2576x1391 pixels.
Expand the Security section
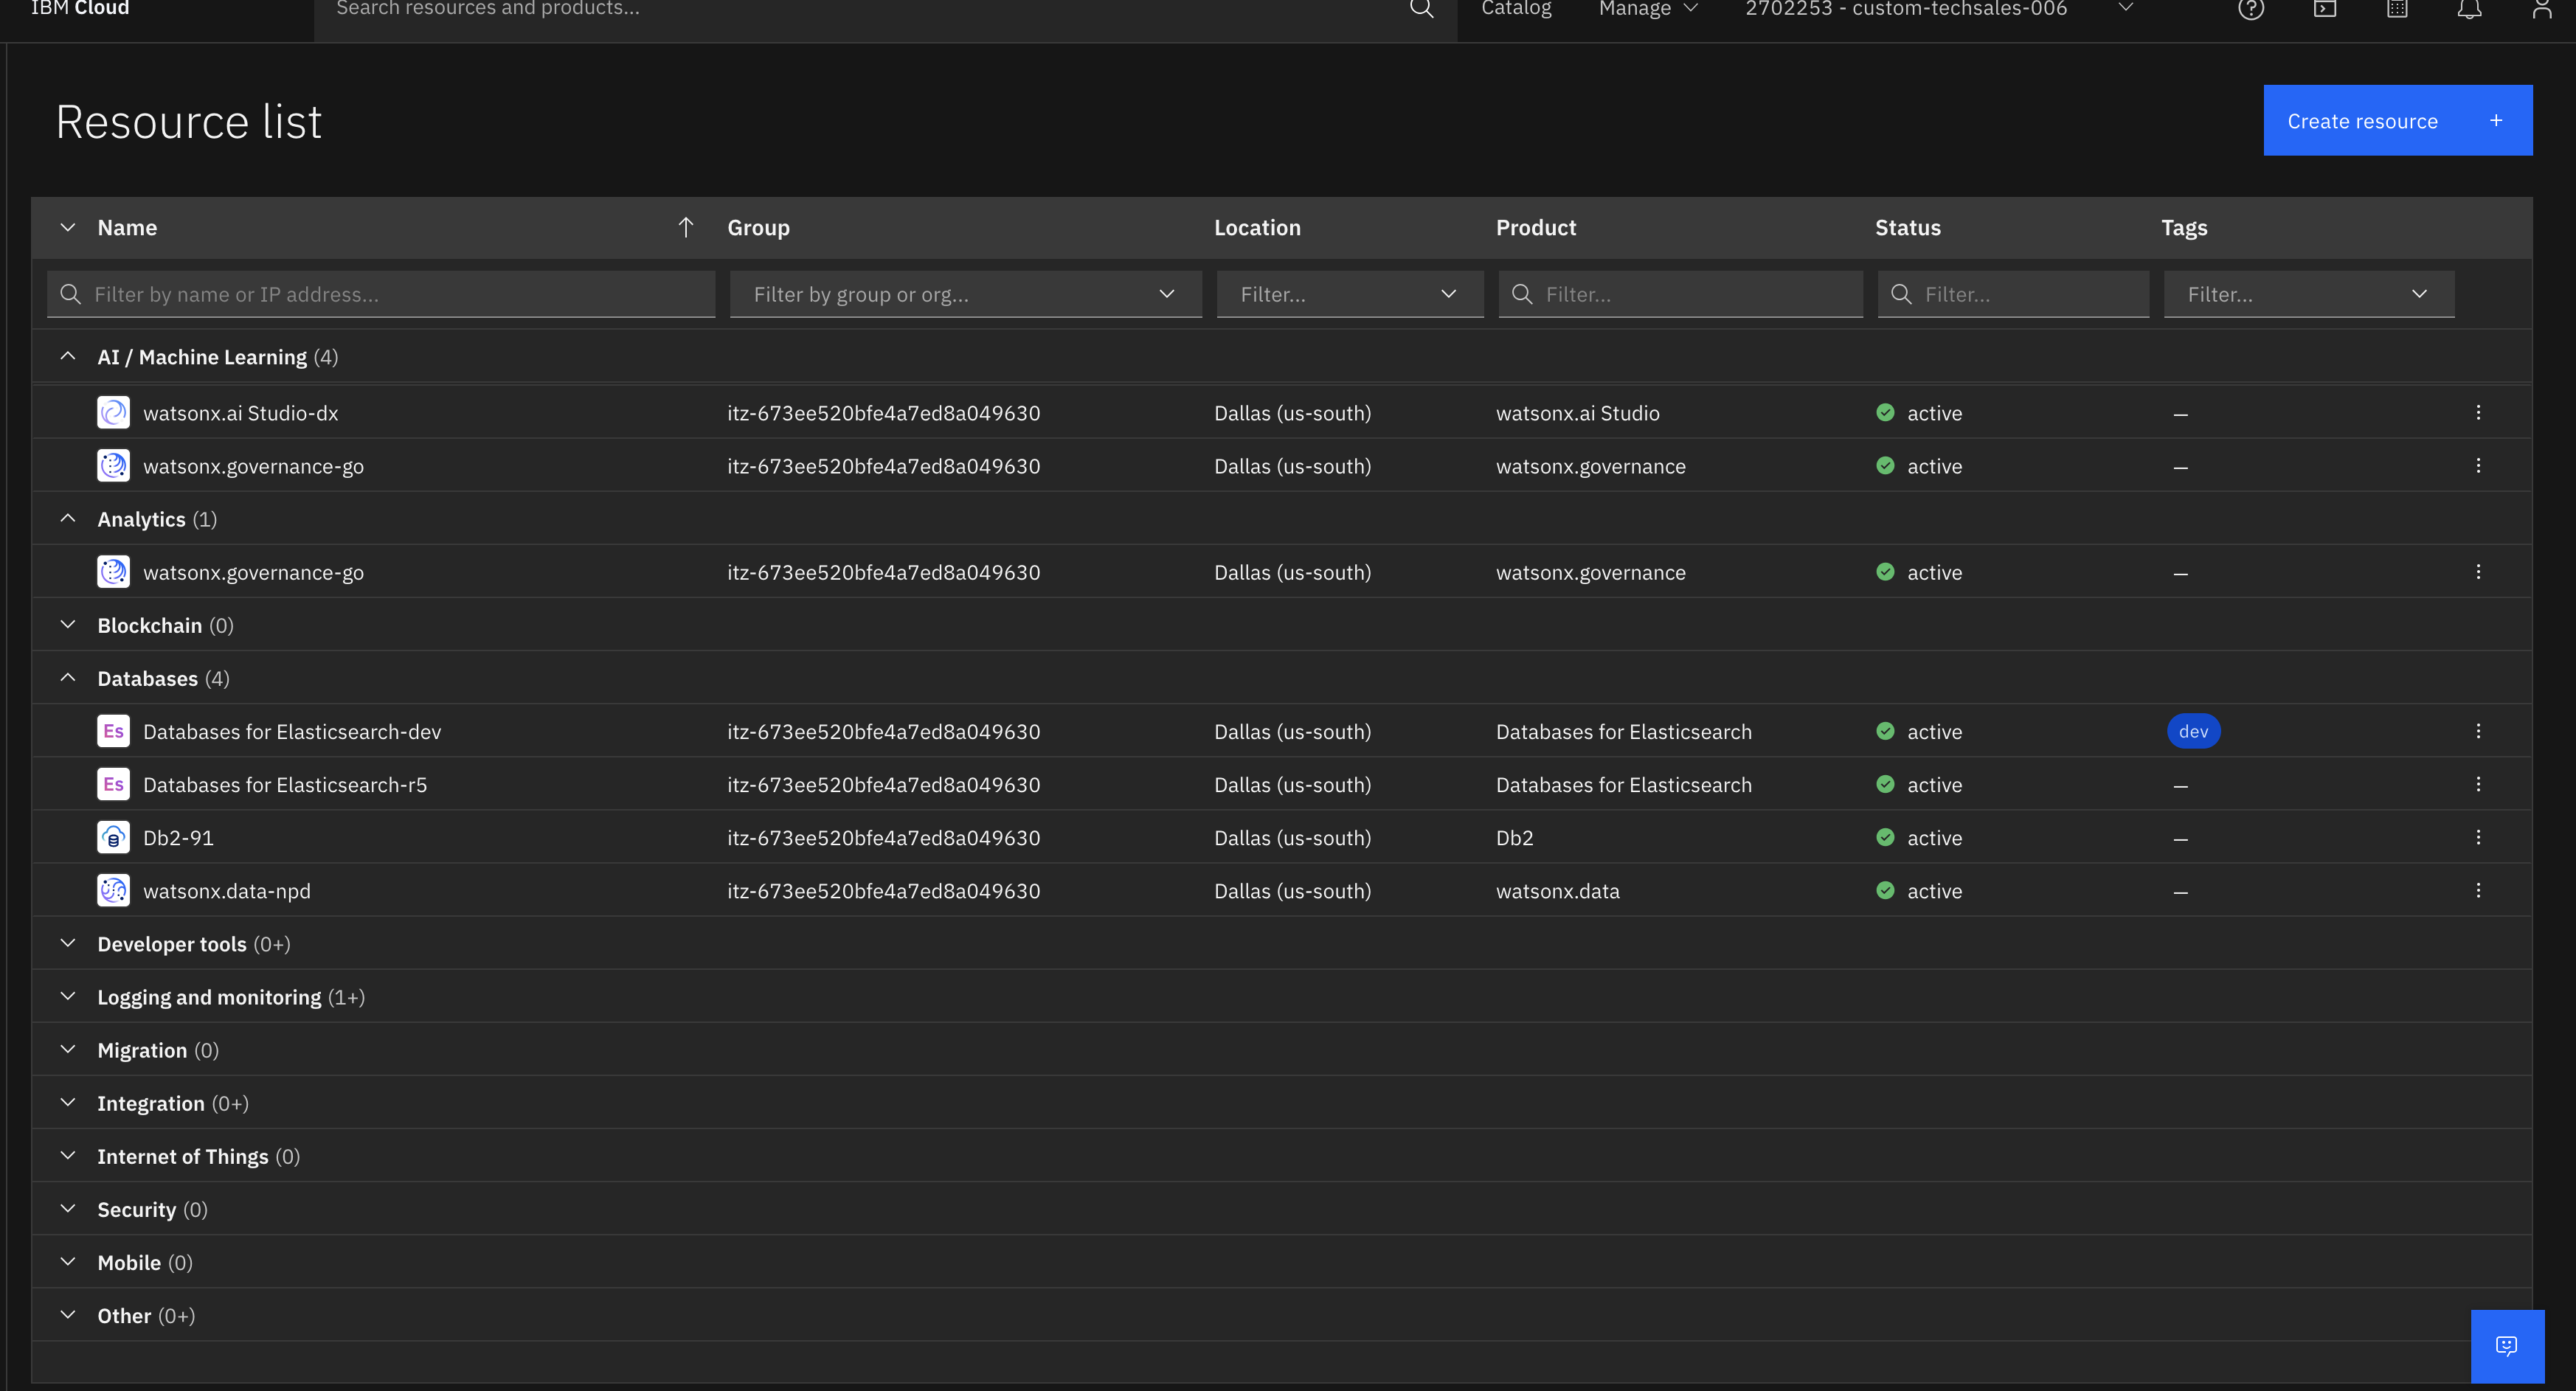click(x=67, y=1209)
